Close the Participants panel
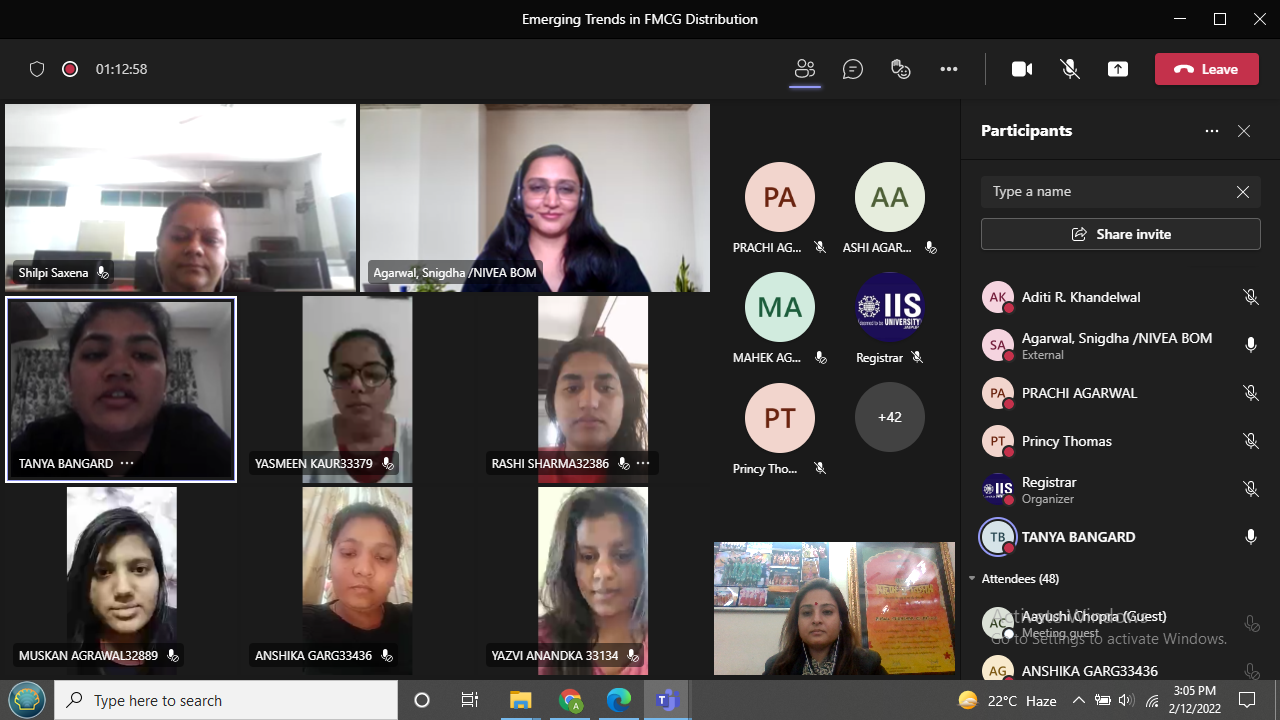Screen dimensions: 1280x720 point(1244,131)
